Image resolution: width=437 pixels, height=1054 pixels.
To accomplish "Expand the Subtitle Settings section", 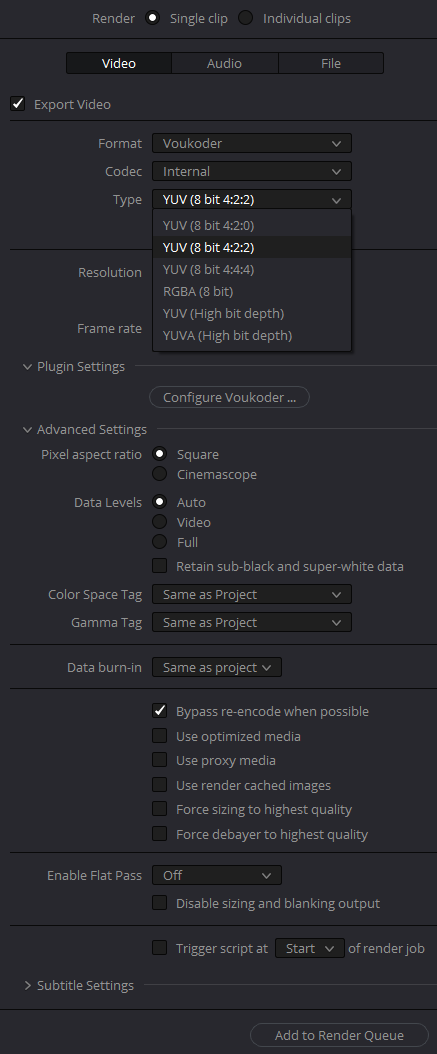I will [x=28, y=985].
